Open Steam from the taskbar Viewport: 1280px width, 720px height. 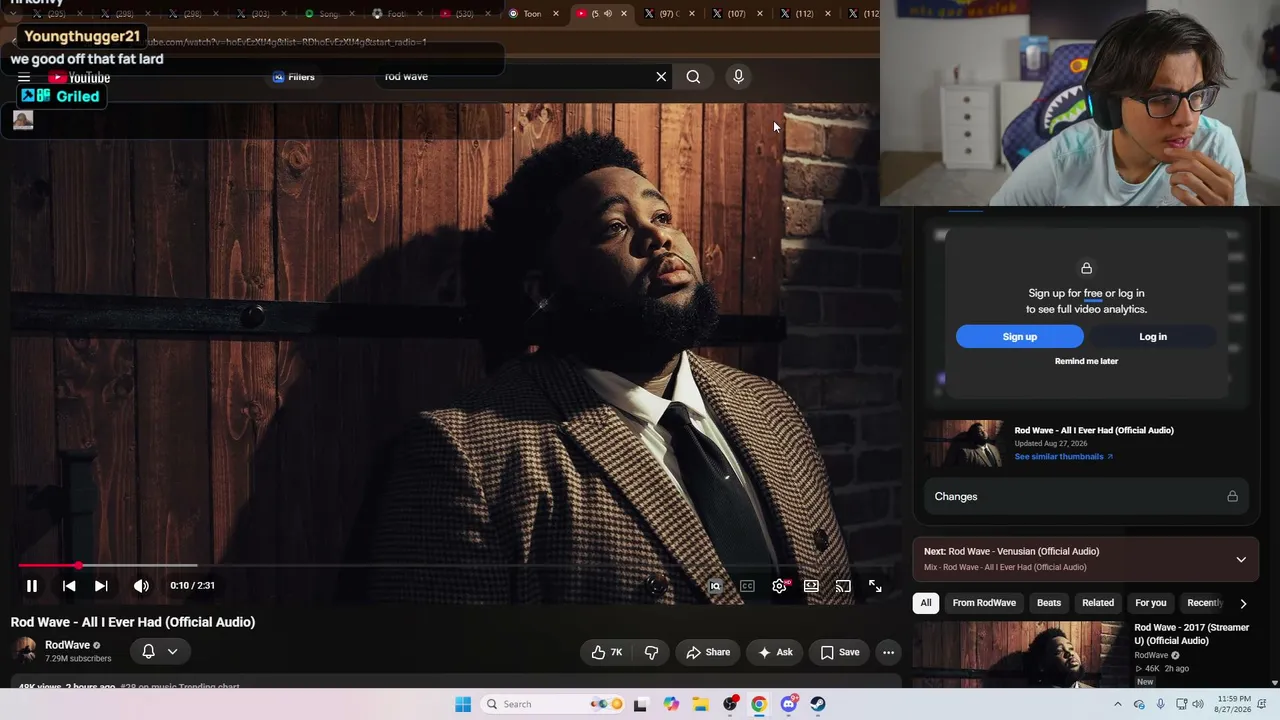(818, 704)
